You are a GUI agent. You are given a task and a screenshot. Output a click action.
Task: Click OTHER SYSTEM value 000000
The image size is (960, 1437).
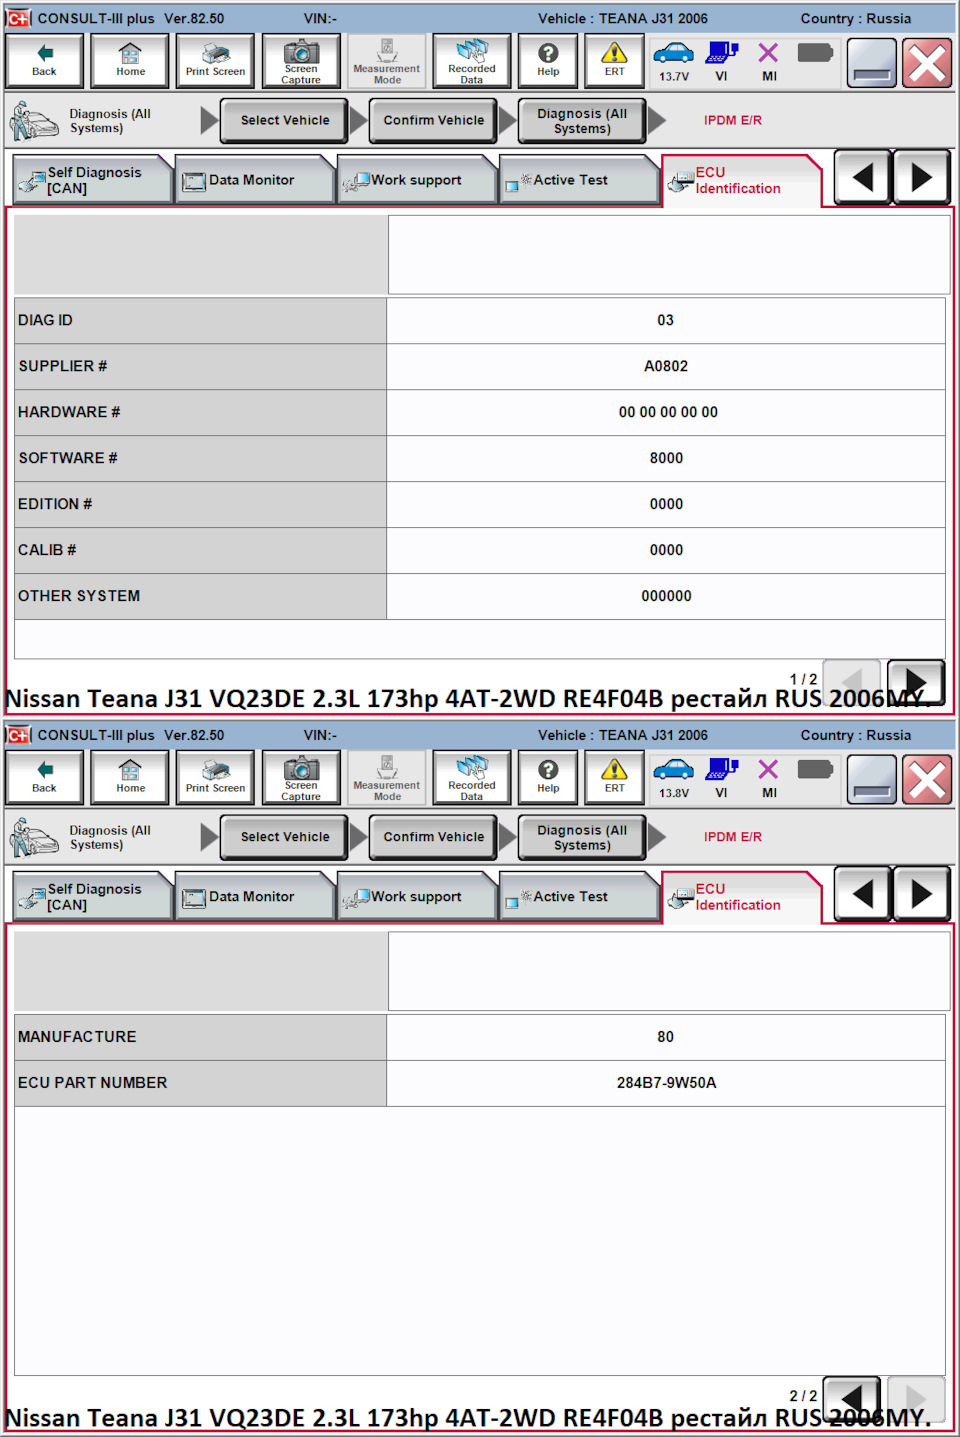666,596
